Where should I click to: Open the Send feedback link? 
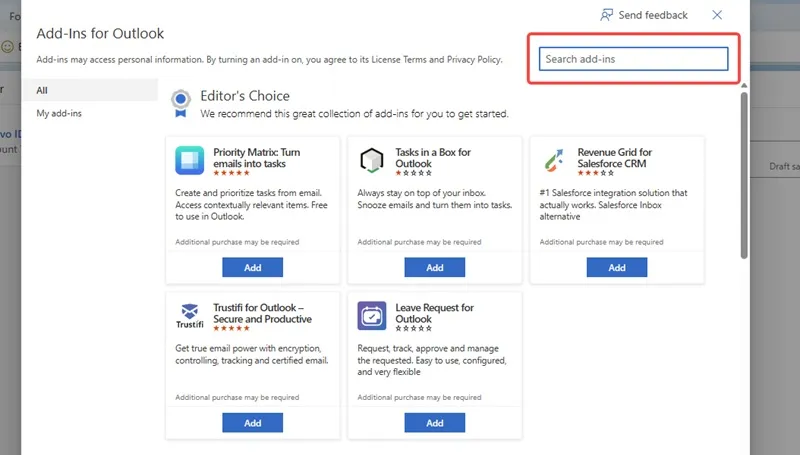point(644,15)
